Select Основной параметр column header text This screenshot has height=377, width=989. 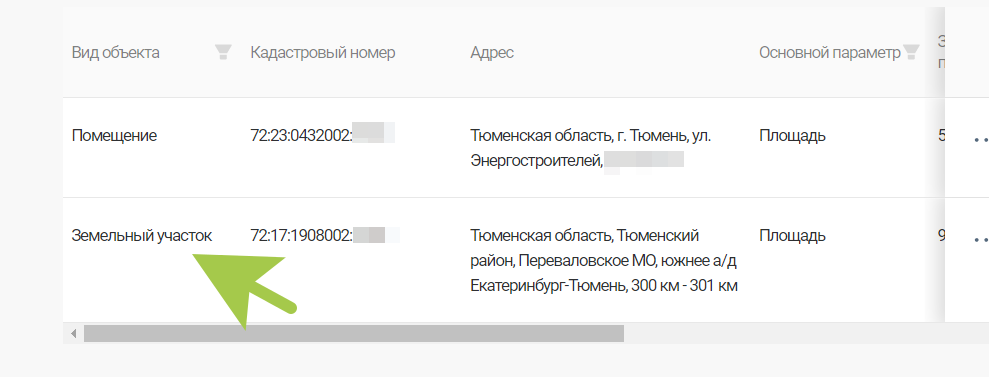829,52
